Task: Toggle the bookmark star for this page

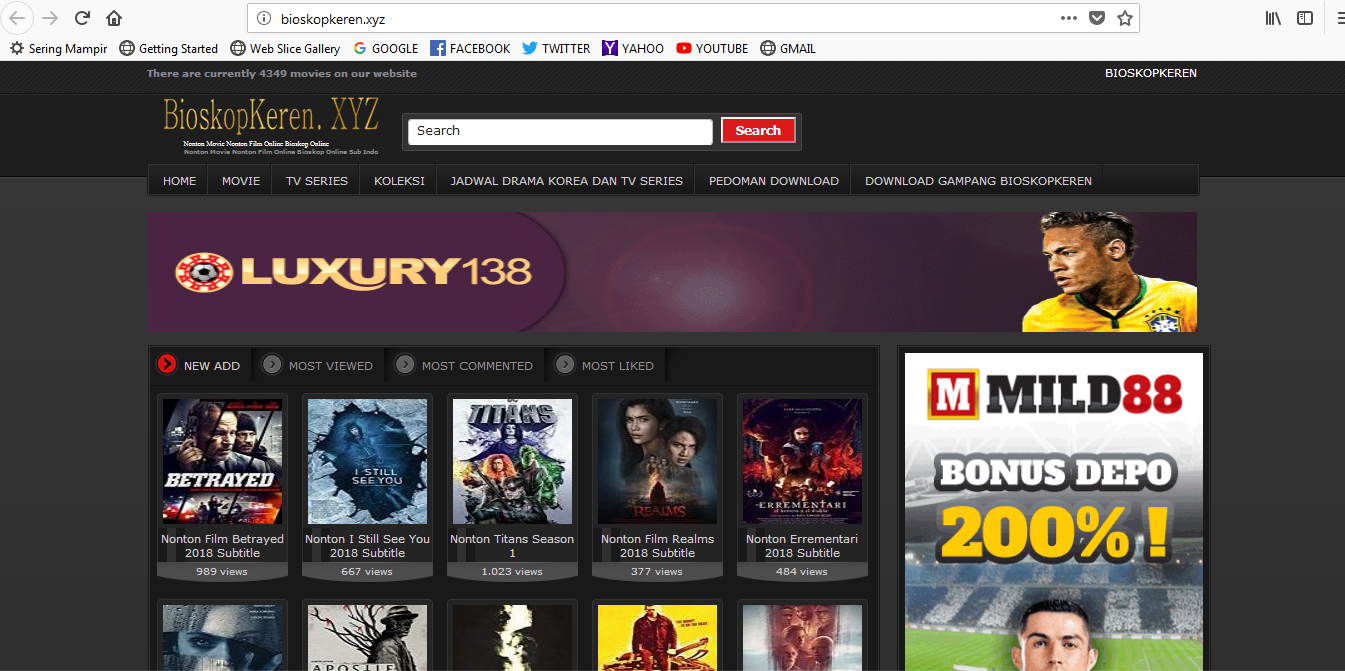Action: point(1124,17)
